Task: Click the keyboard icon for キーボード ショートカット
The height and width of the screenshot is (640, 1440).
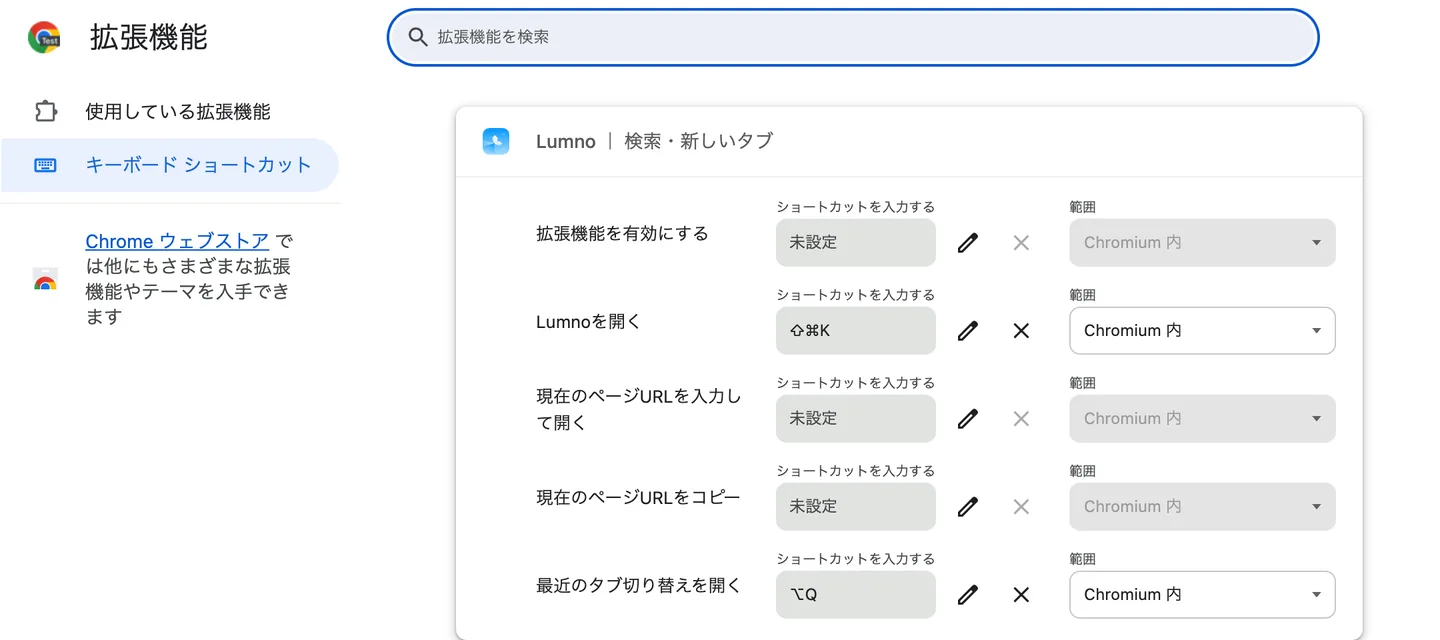Action: 45,165
